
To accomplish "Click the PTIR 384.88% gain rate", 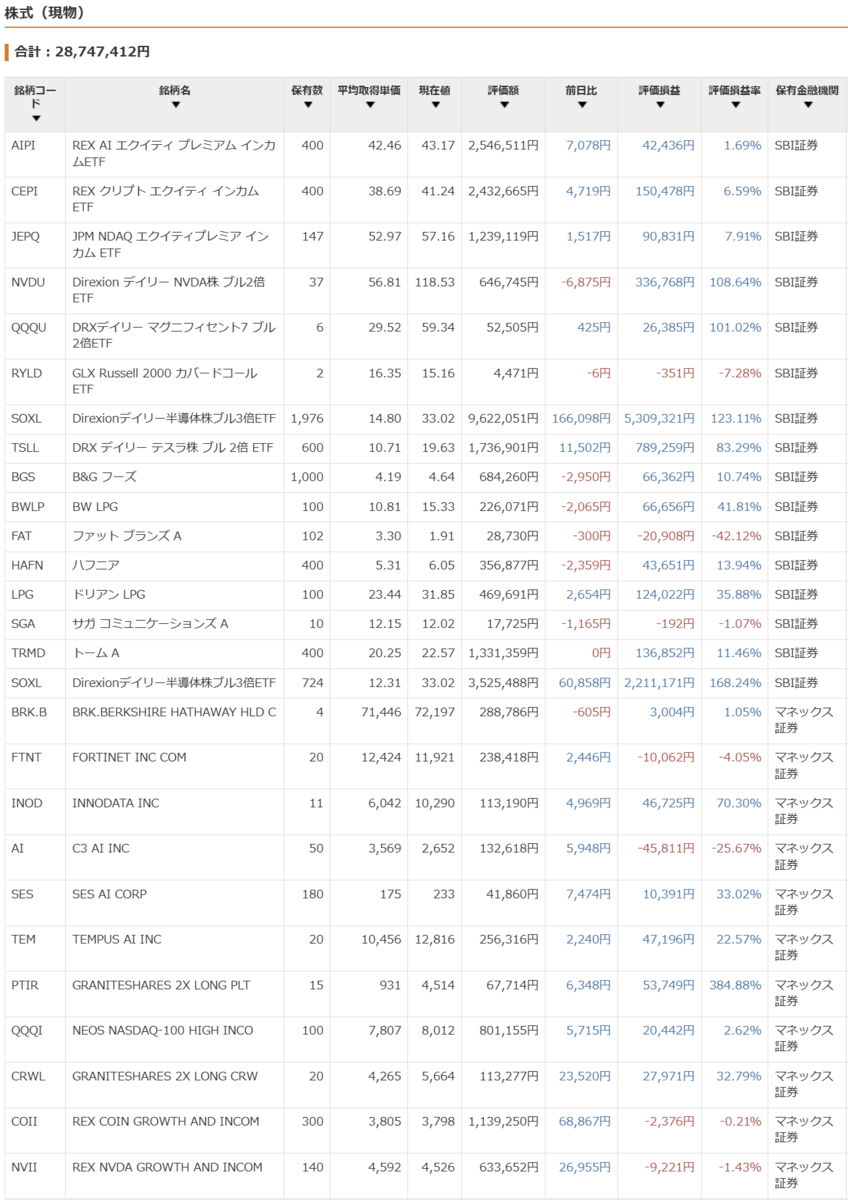I will (x=736, y=986).
